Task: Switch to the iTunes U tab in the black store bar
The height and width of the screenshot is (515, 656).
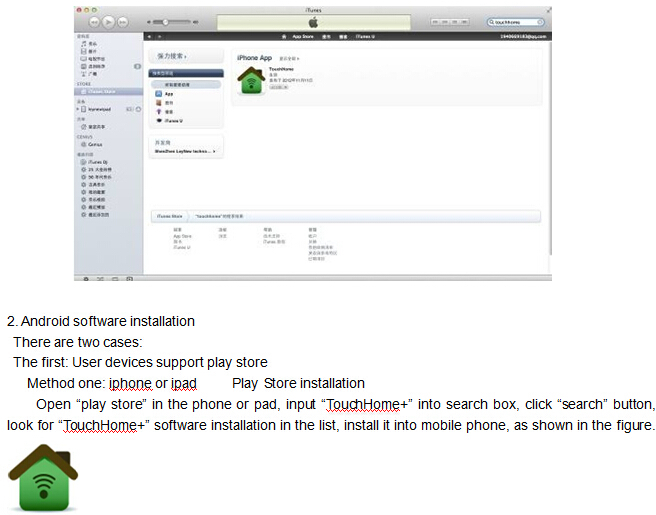Action: coord(365,37)
